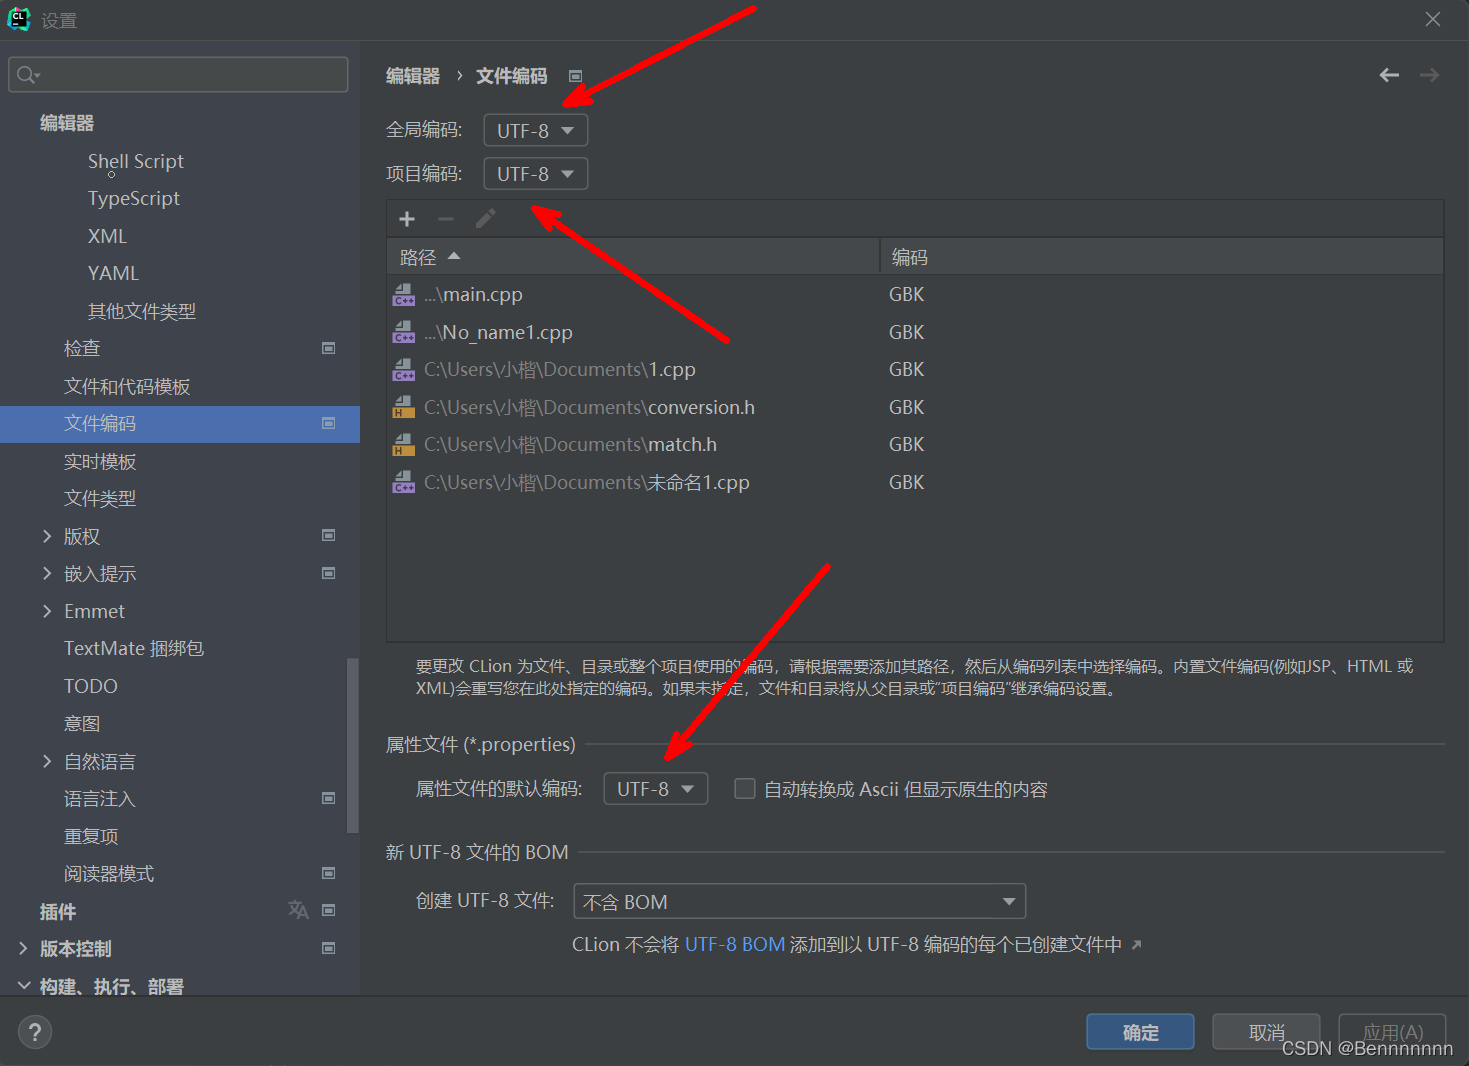Open TODO settings page

(x=91, y=686)
